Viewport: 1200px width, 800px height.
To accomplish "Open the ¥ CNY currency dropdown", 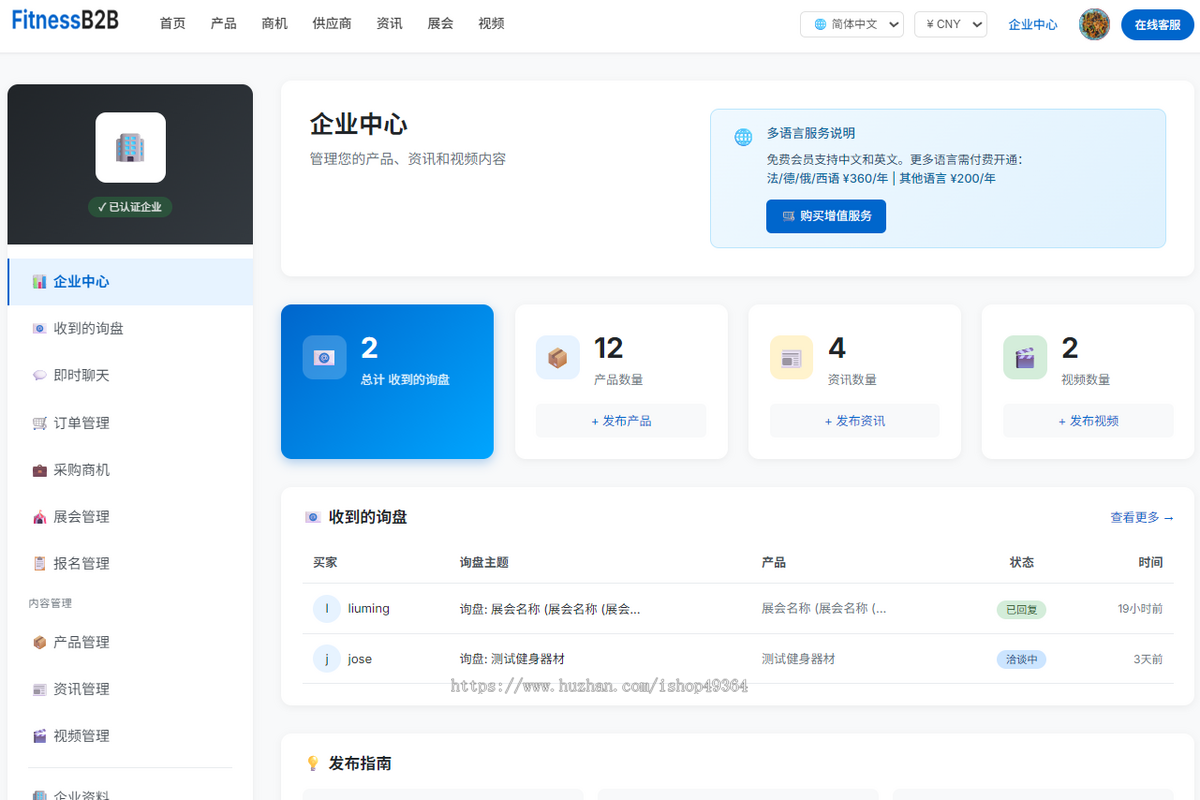I will click(x=951, y=24).
